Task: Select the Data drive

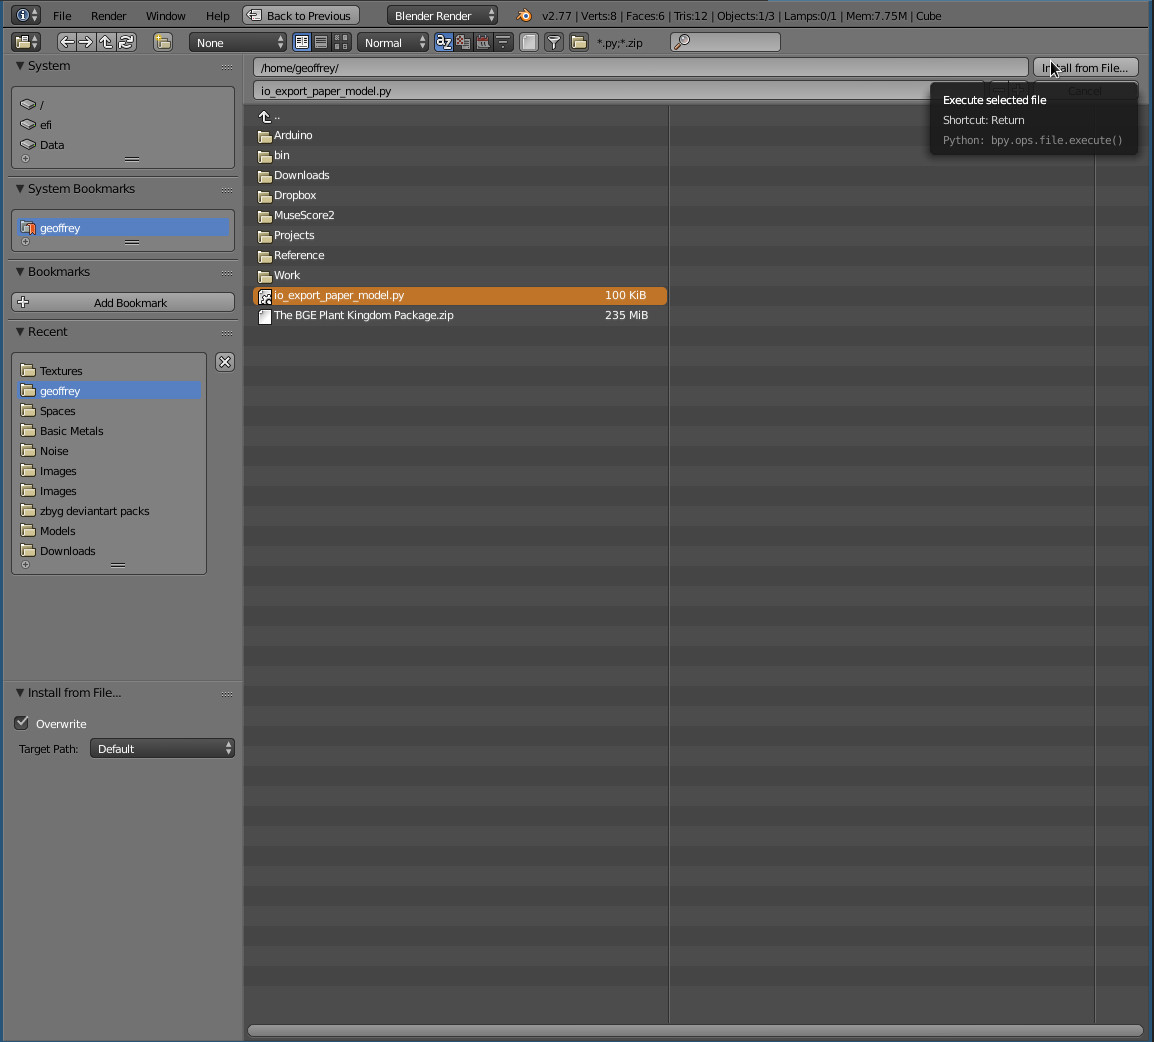Action: [123, 144]
